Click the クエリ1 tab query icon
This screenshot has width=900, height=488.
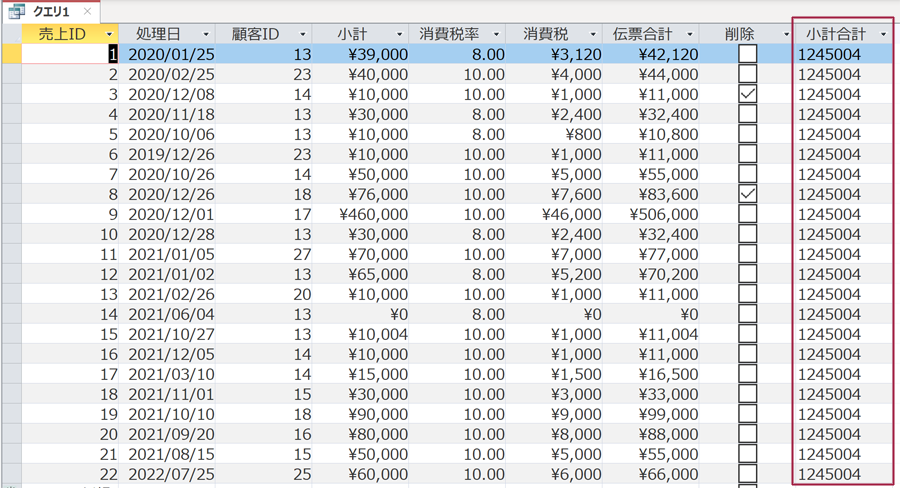click(x=17, y=11)
